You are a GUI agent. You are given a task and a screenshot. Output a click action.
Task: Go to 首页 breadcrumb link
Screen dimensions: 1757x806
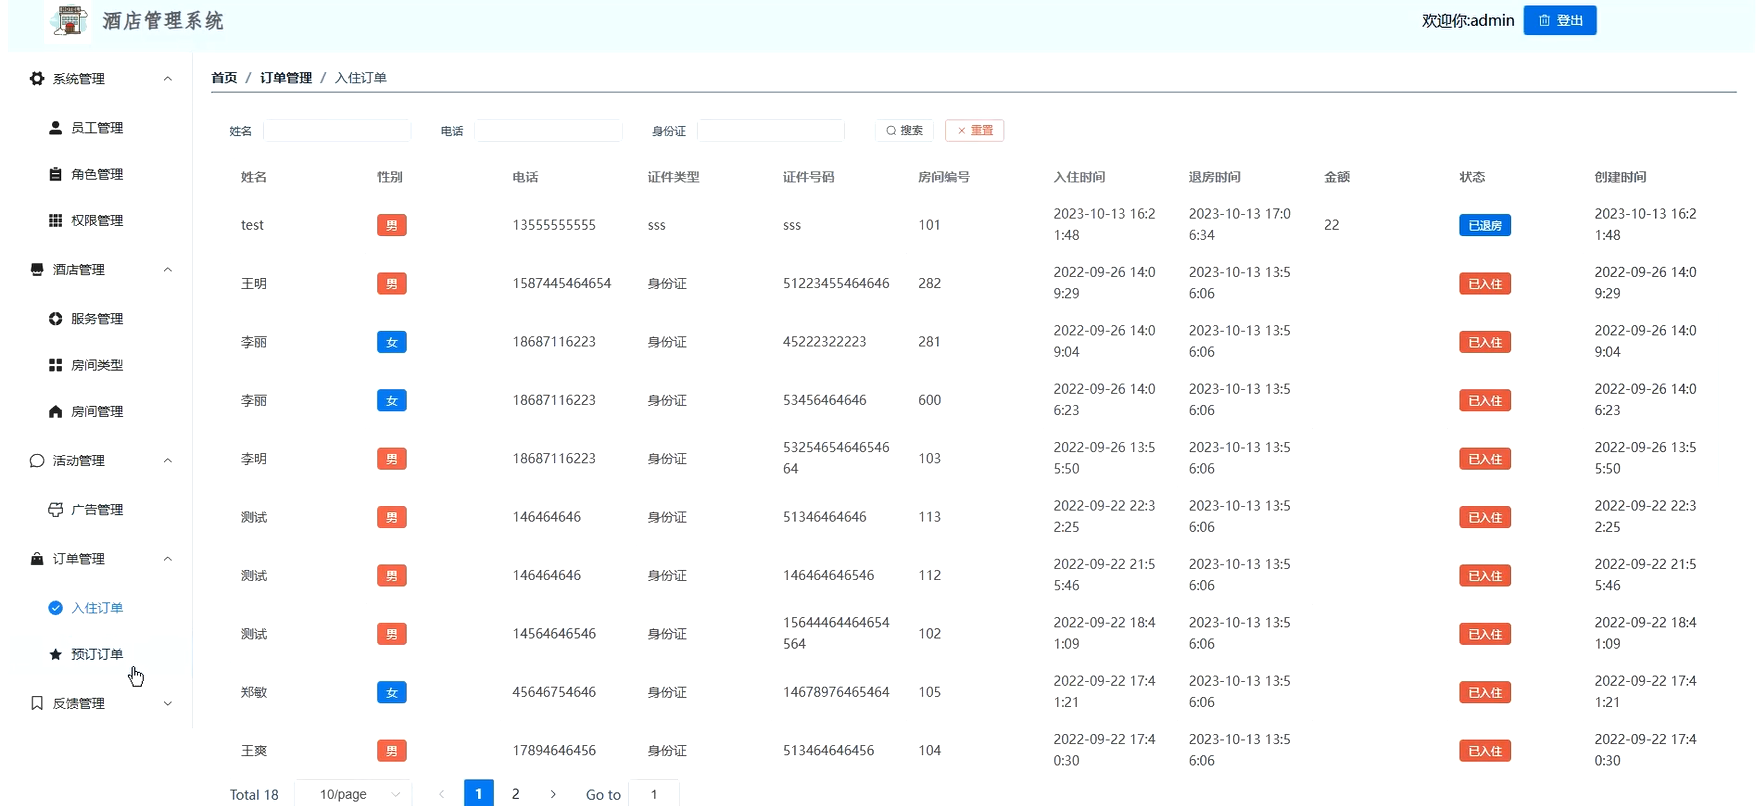224,77
